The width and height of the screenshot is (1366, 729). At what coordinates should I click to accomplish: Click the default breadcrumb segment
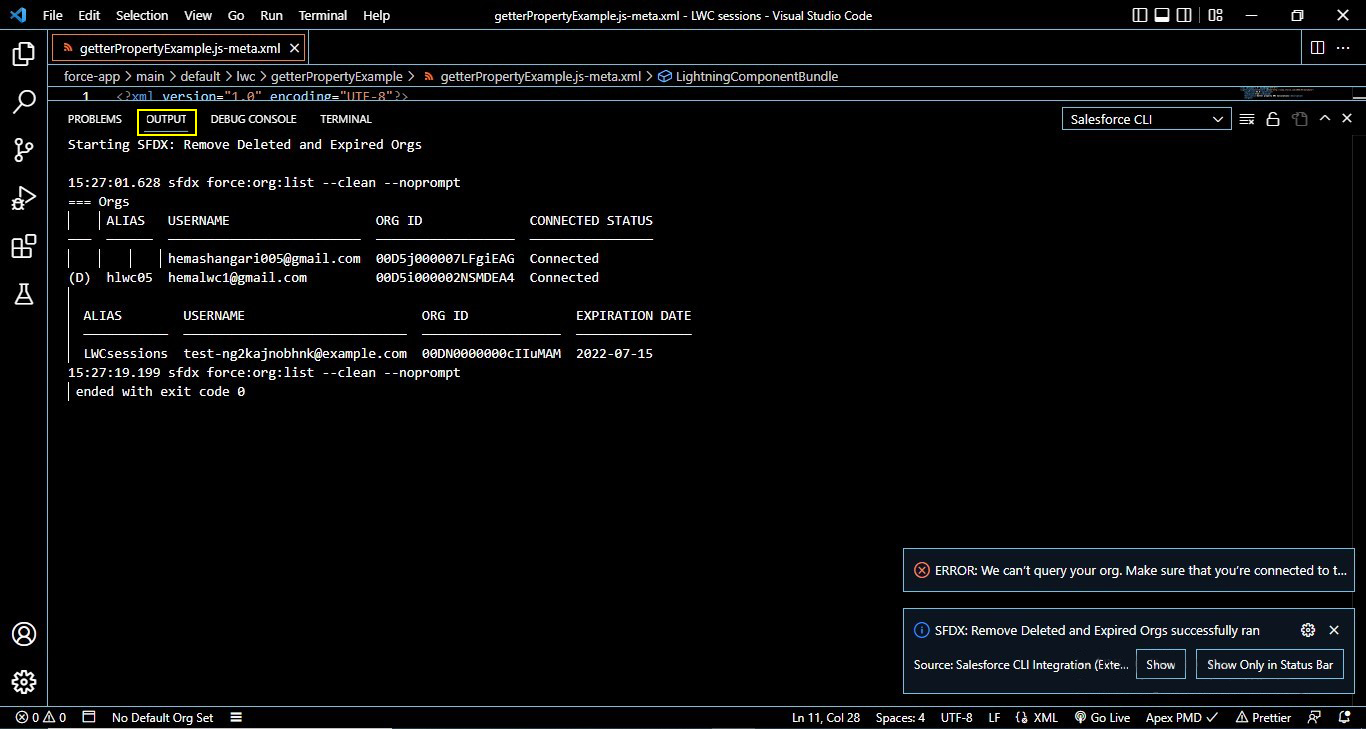click(200, 76)
